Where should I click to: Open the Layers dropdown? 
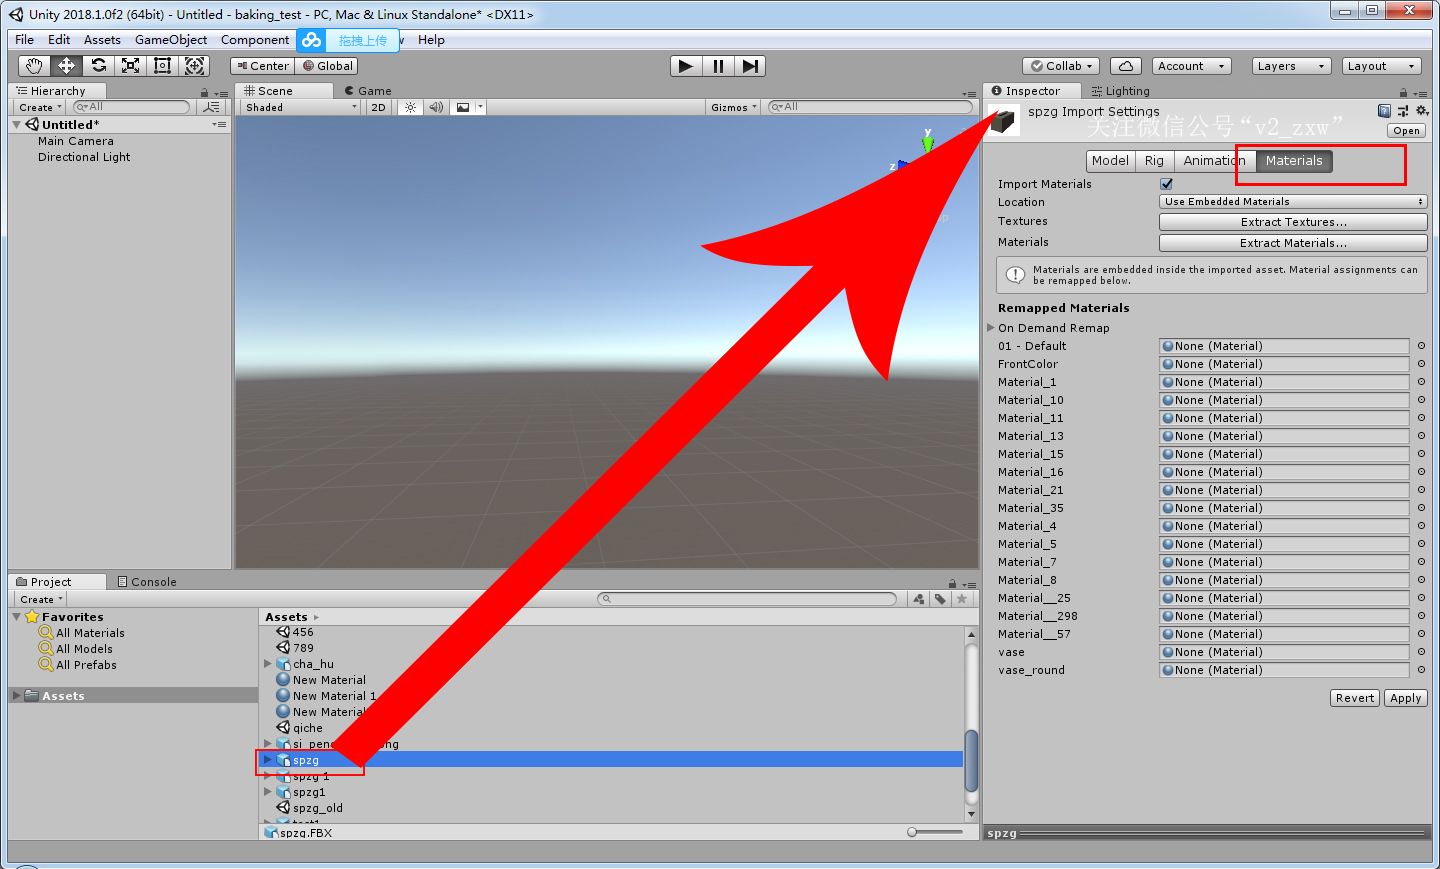pos(1291,66)
